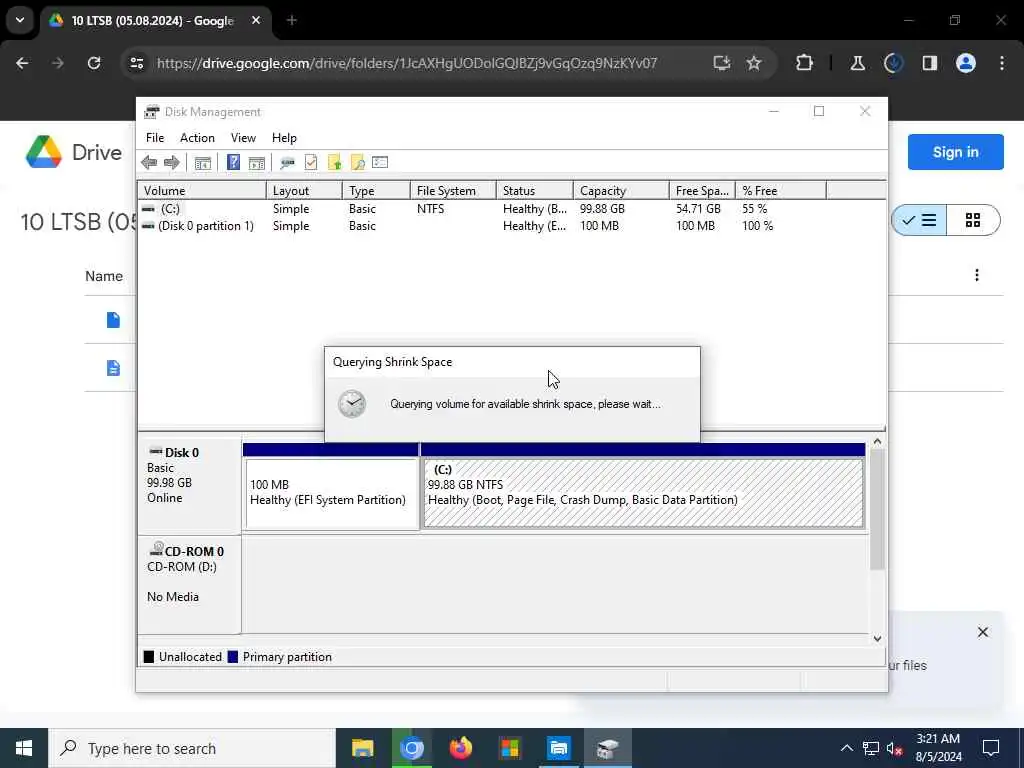Sort by the Volume column header

[202, 191]
